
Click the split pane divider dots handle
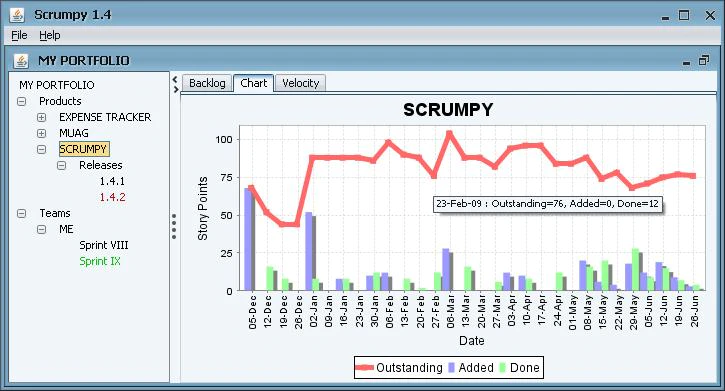click(174, 226)
